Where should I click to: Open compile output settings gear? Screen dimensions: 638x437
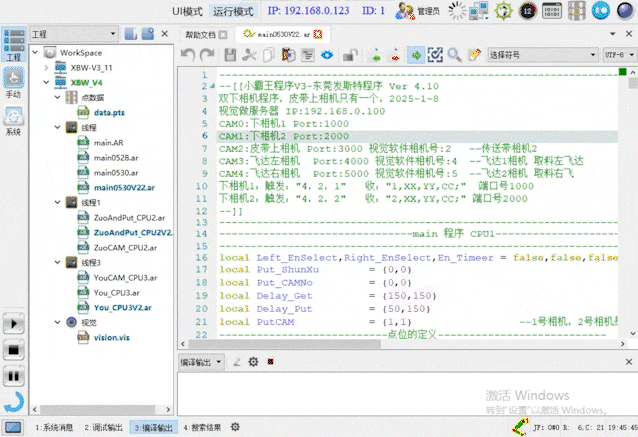(253, 362)
